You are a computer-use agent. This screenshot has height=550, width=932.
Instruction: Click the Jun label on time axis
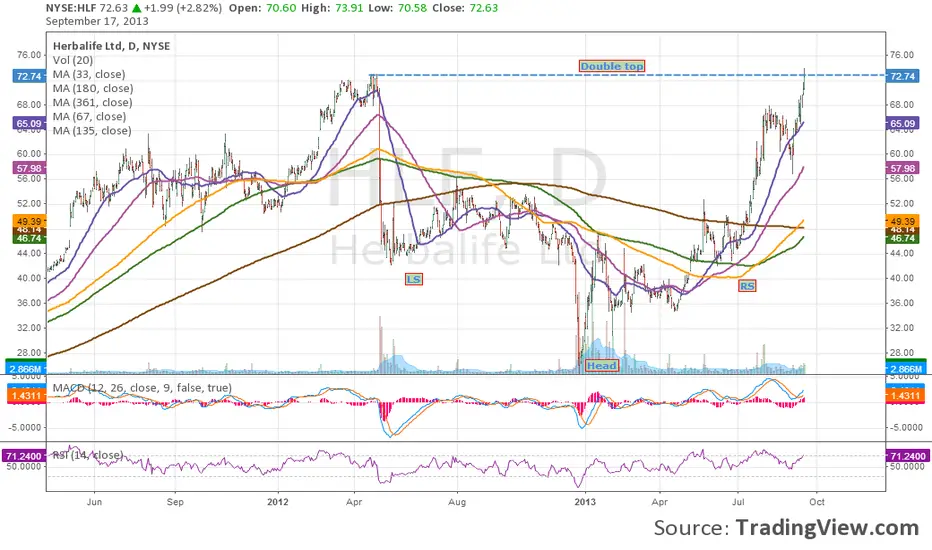(95, 502)
